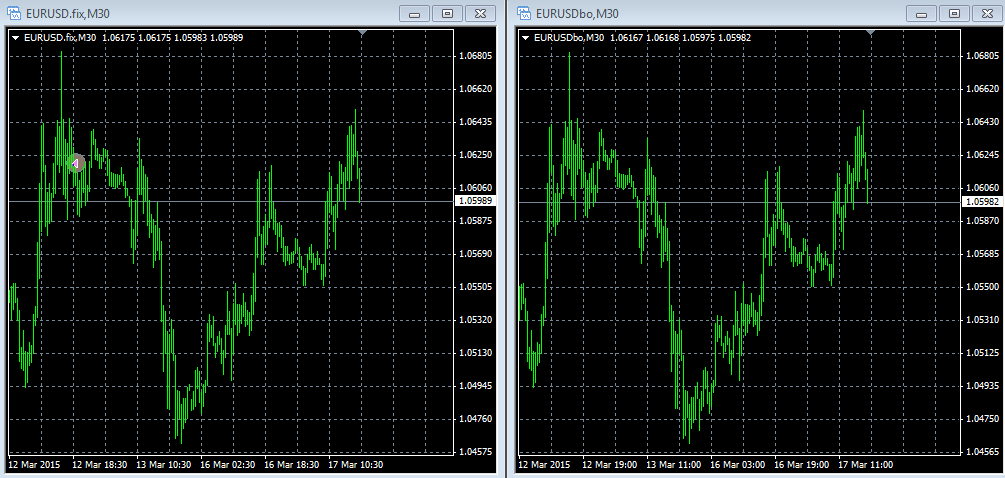Click the low value 1.05975 in EURUSDbo header

(x=699, y=38)
